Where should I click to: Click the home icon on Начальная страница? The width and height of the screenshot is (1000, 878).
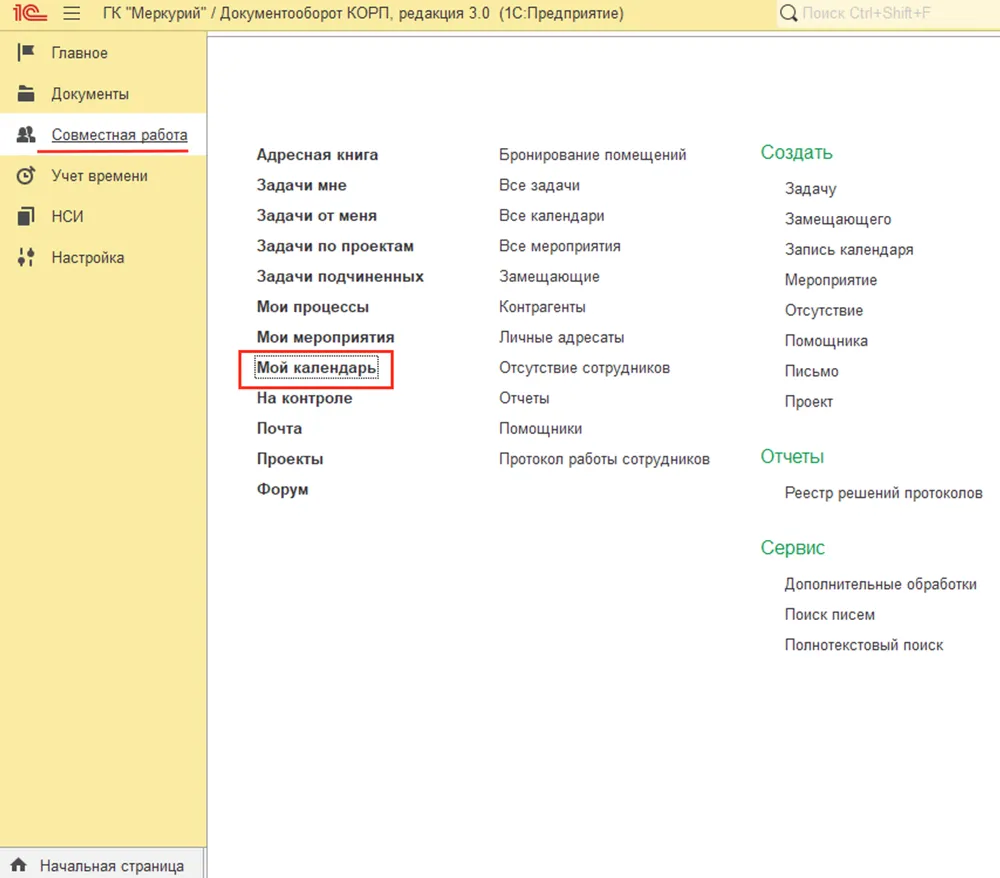[18, 865]
